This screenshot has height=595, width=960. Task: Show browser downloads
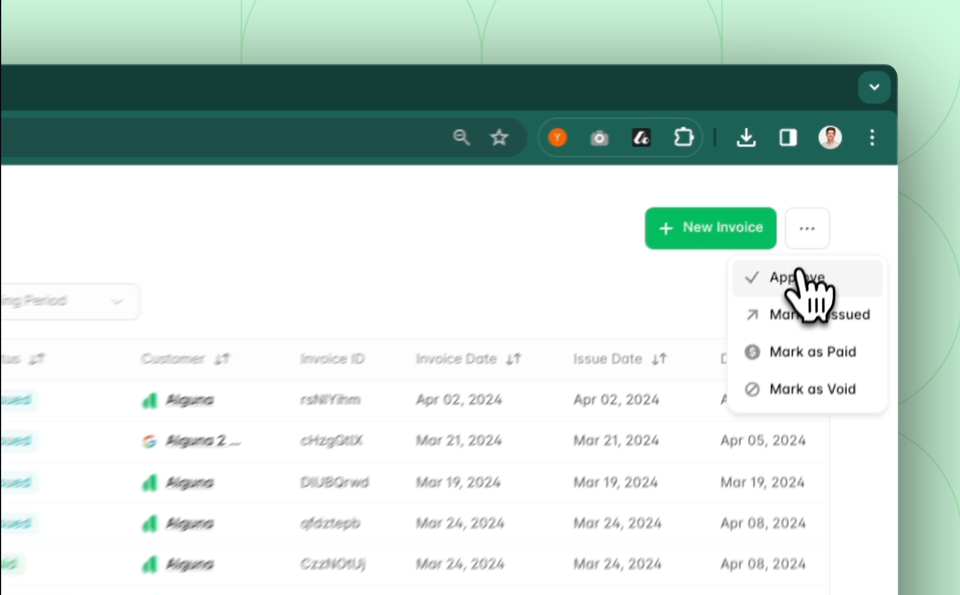pos(746,137)
